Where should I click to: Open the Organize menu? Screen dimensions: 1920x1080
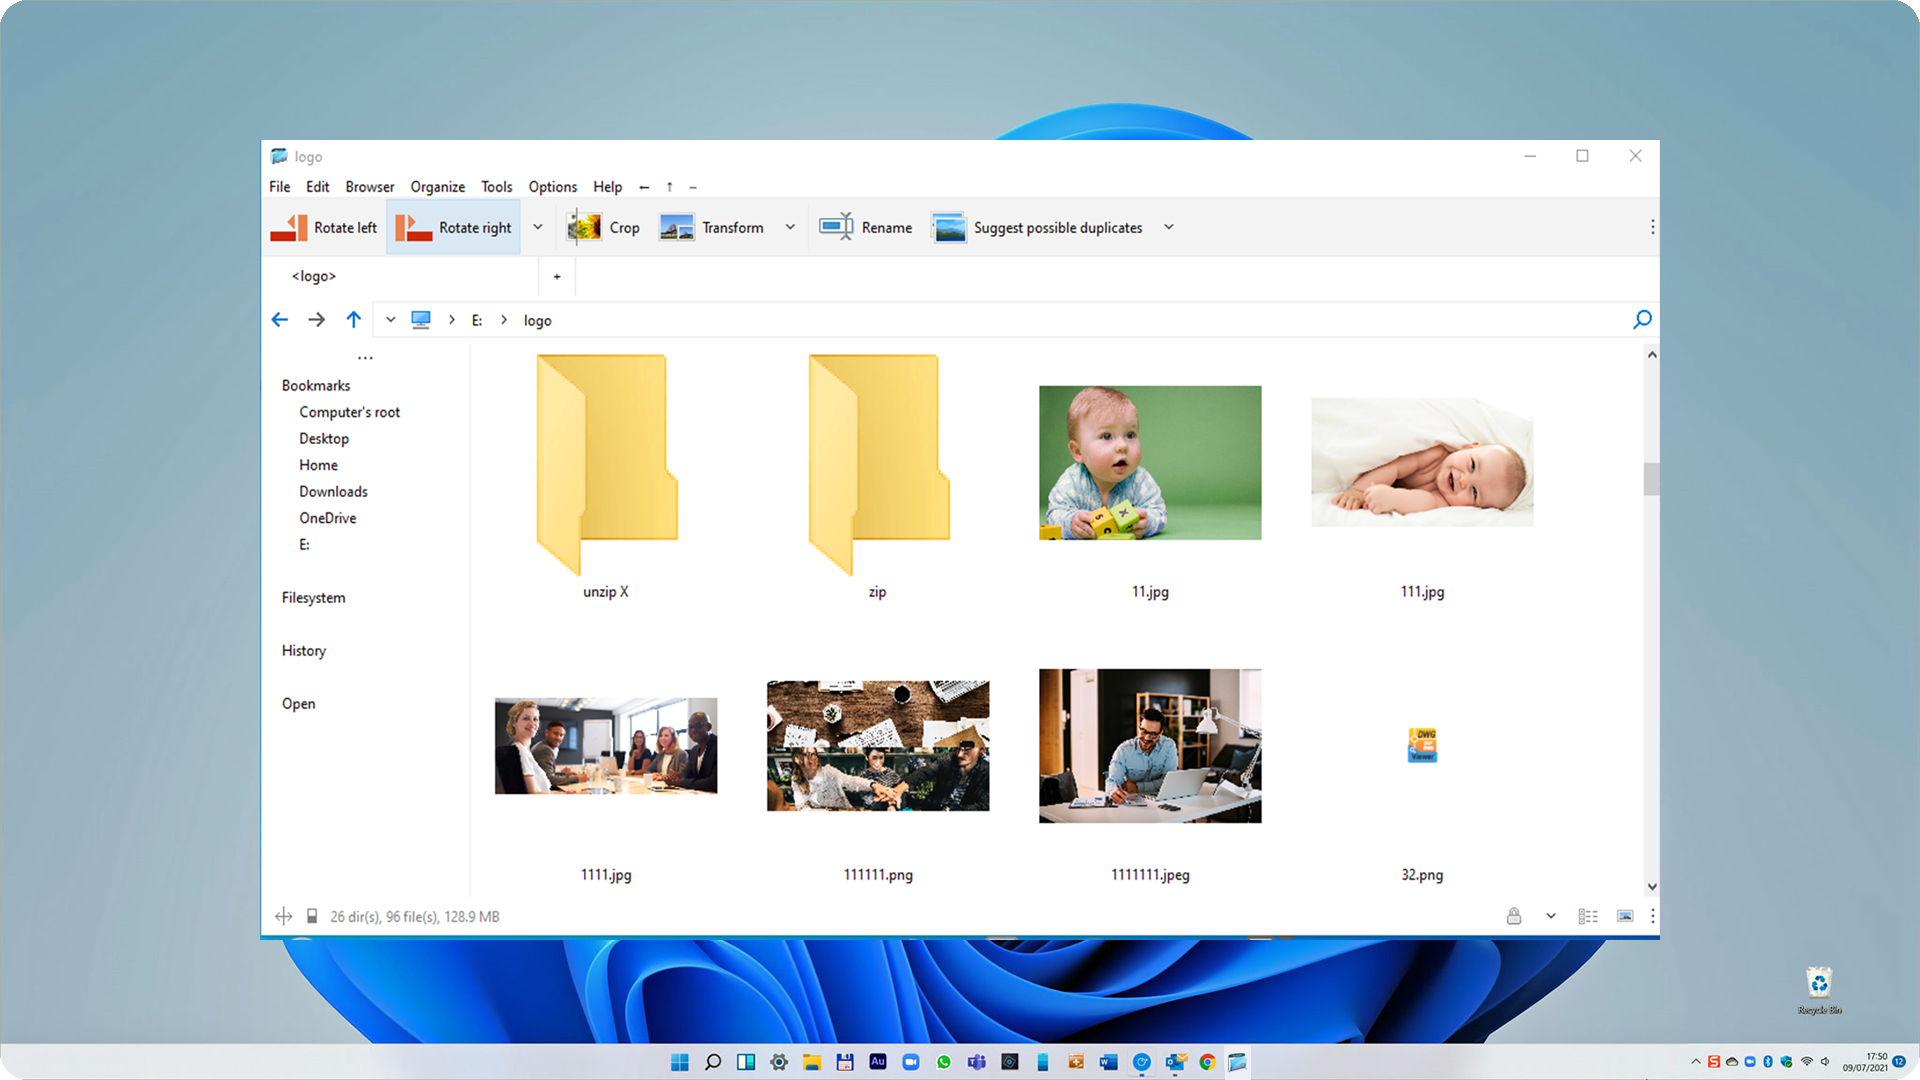(437, 187)
